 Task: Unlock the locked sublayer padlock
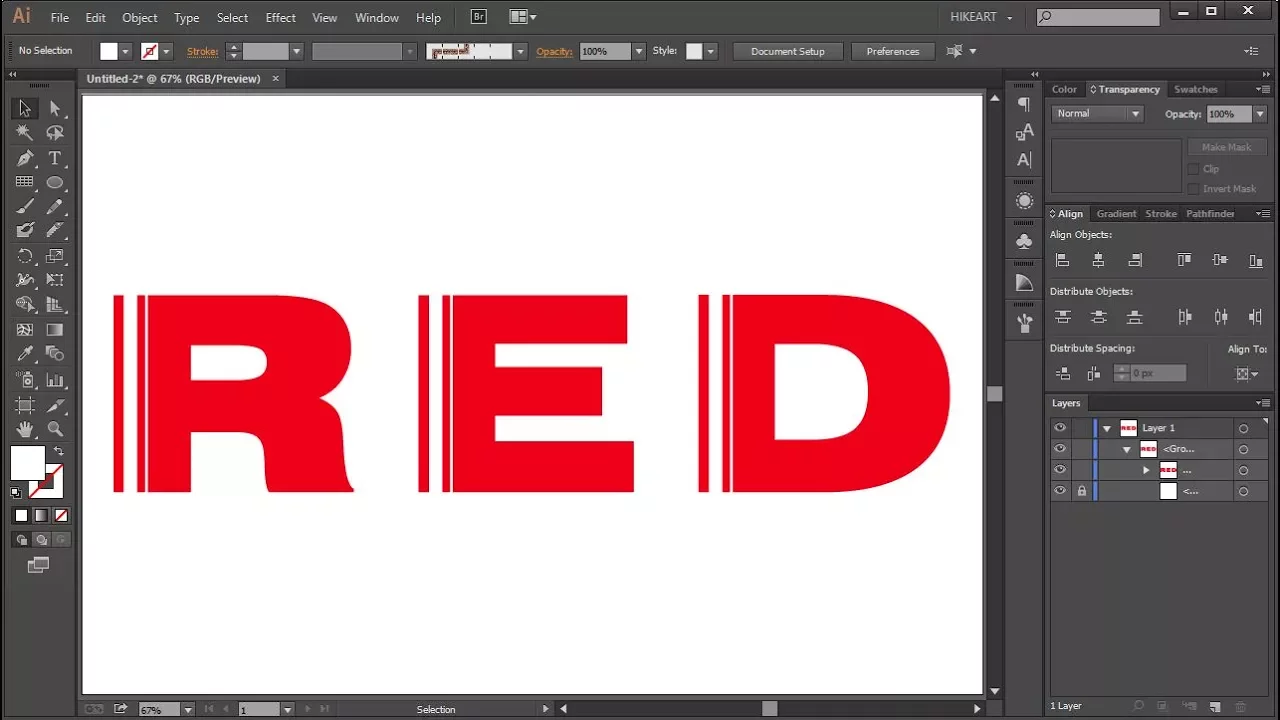tap(1081, 491)
